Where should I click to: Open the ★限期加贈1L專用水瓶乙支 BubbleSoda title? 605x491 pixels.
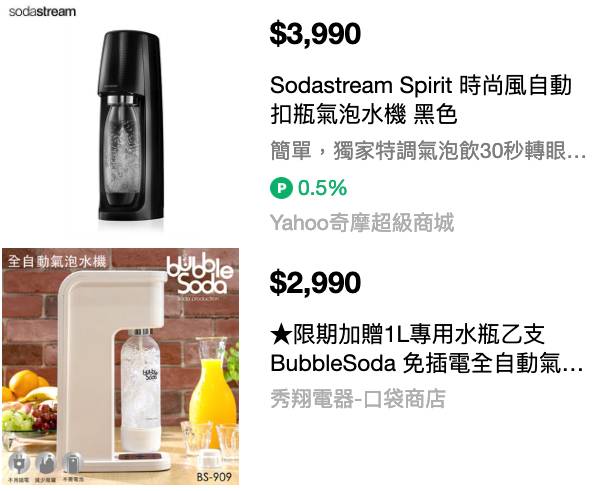(x=426, y=349)
